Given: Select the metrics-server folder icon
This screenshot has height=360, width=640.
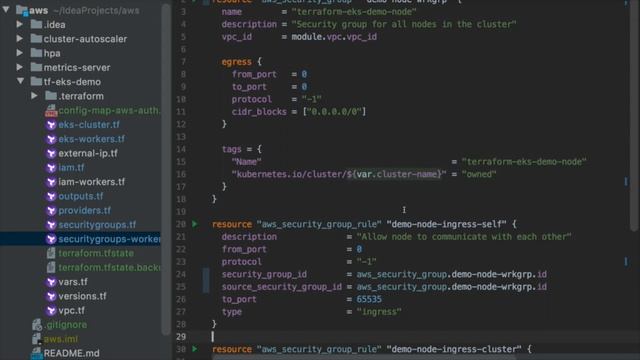Looking at the screenshot, I should tap(36, 67).
